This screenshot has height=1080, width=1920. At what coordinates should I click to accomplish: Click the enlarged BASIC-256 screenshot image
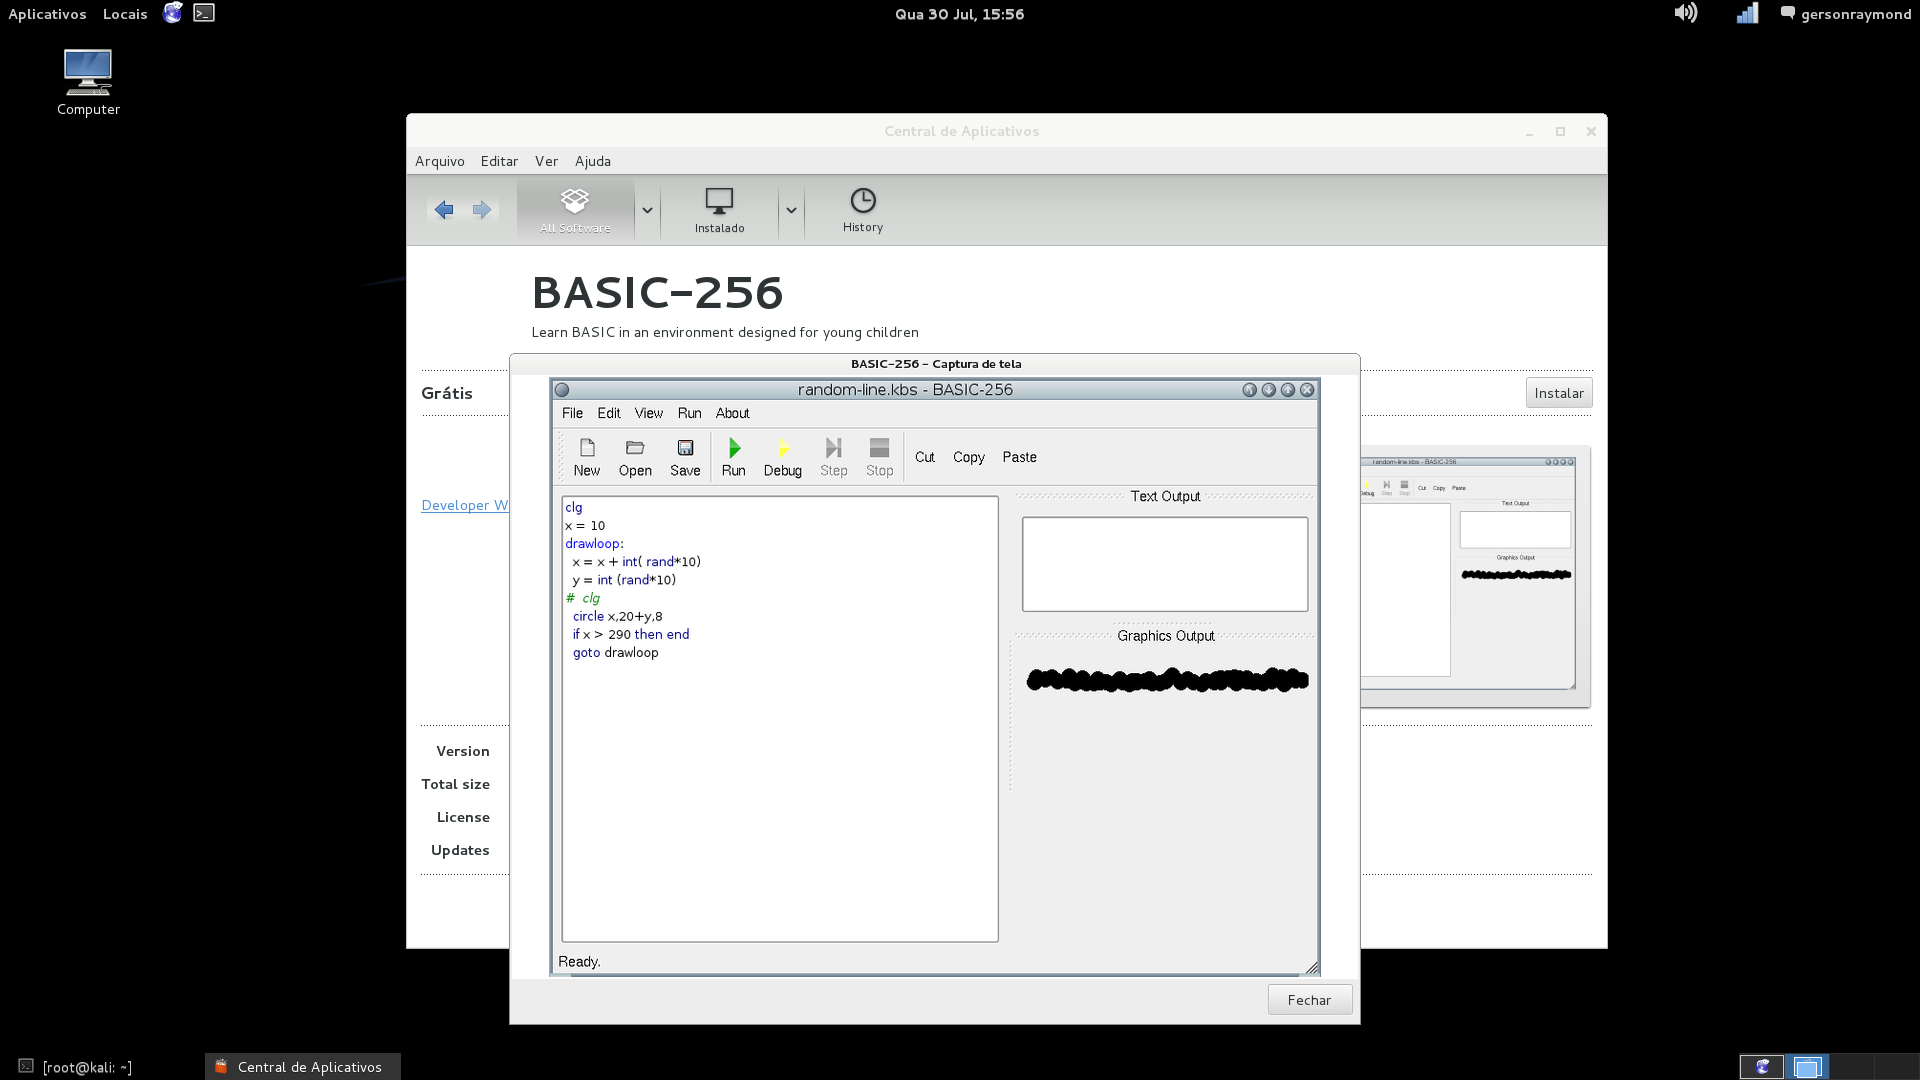pyautogui.click(x=935, y=676)
